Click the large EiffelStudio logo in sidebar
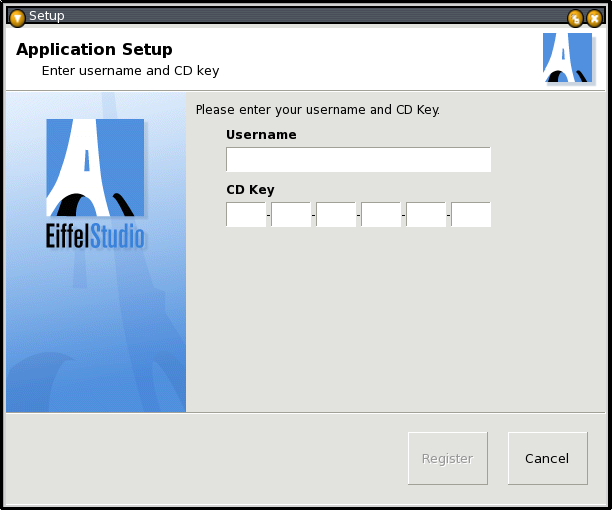 [95, 168]
